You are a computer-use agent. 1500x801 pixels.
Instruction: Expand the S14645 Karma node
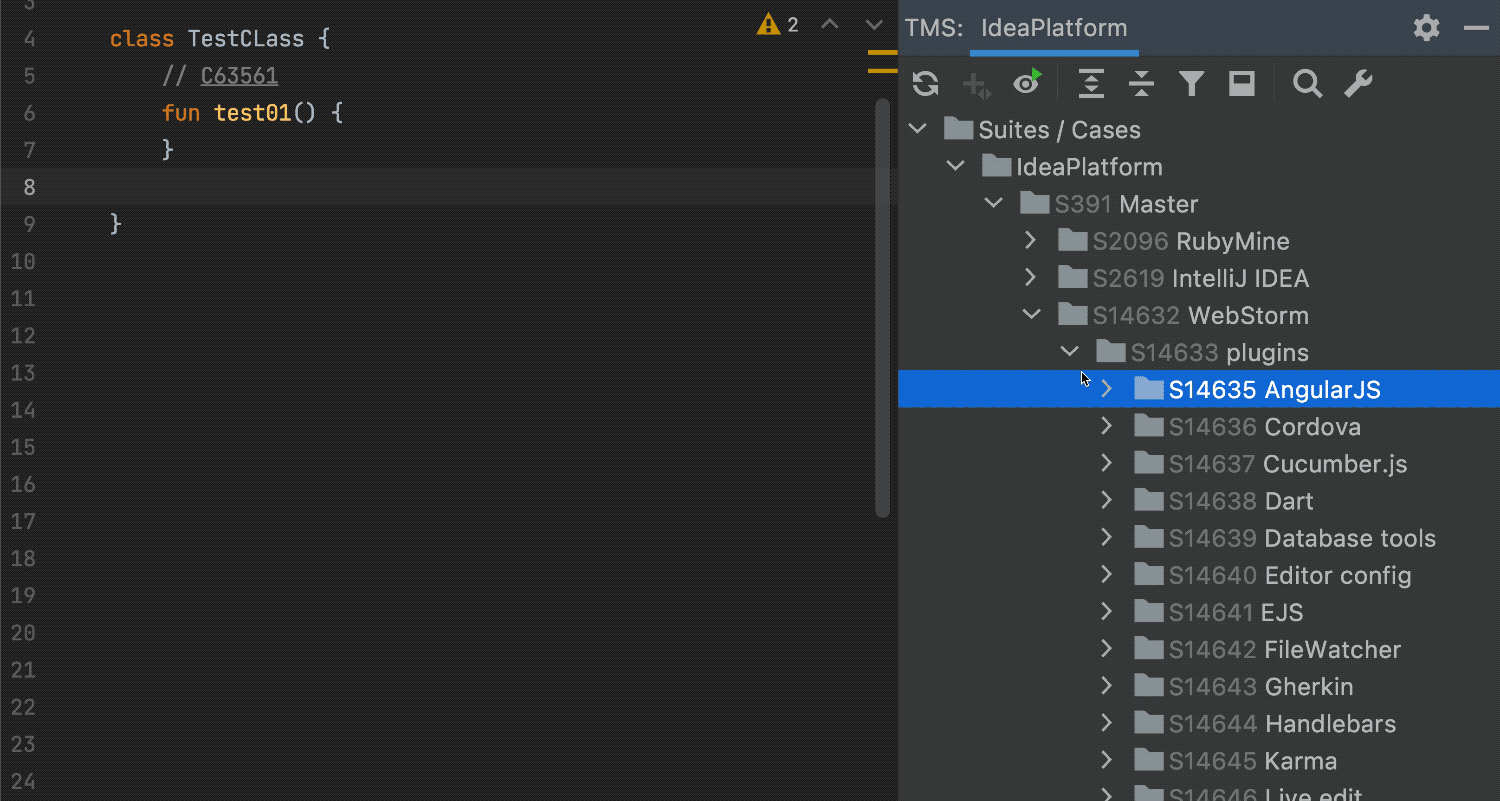(1107, 759)
